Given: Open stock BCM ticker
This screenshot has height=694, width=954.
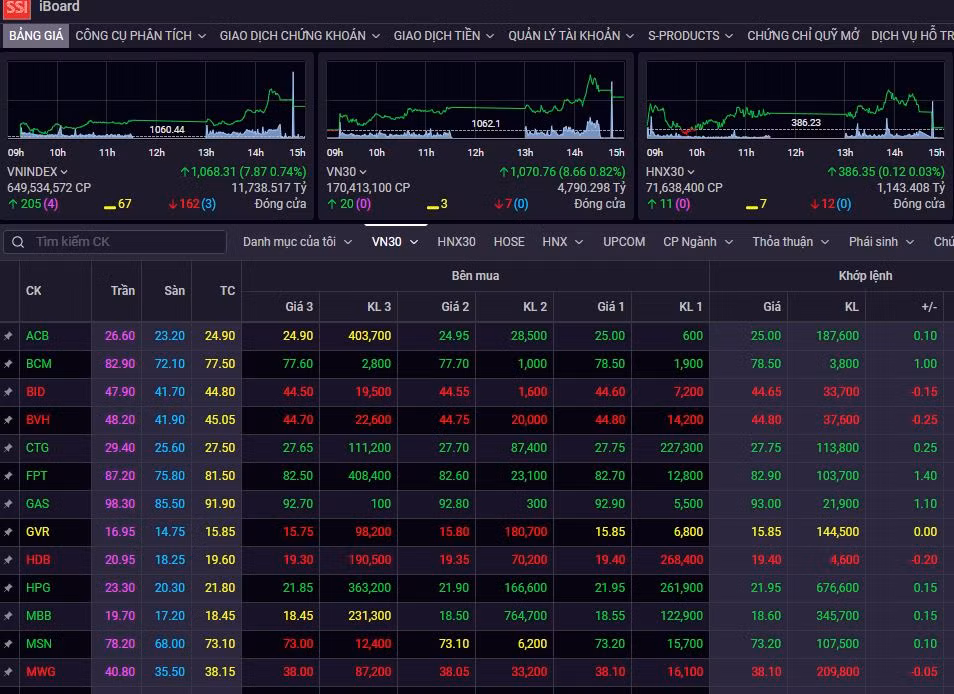Looking at the screenshot, I should 38,364.
